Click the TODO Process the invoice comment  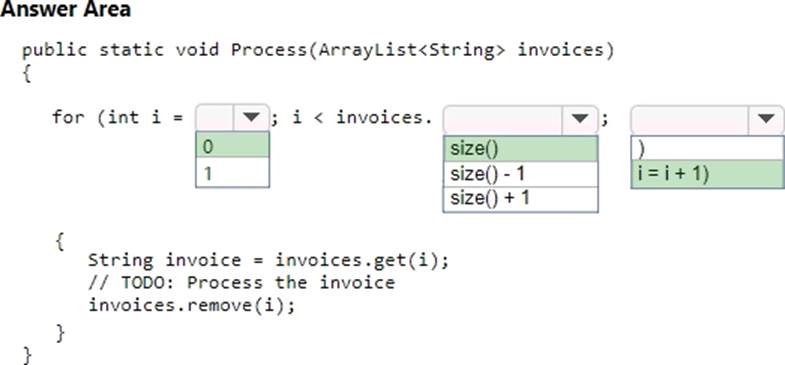click(x=242, y=283)
